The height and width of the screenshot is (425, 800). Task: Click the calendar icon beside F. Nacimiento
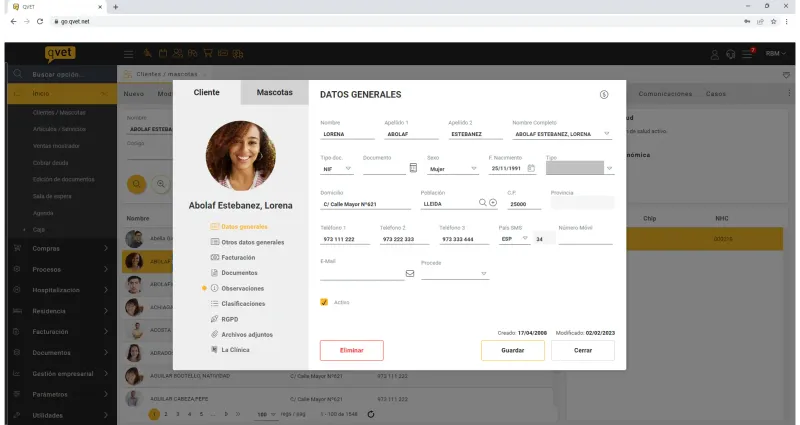tap(531, 168)
